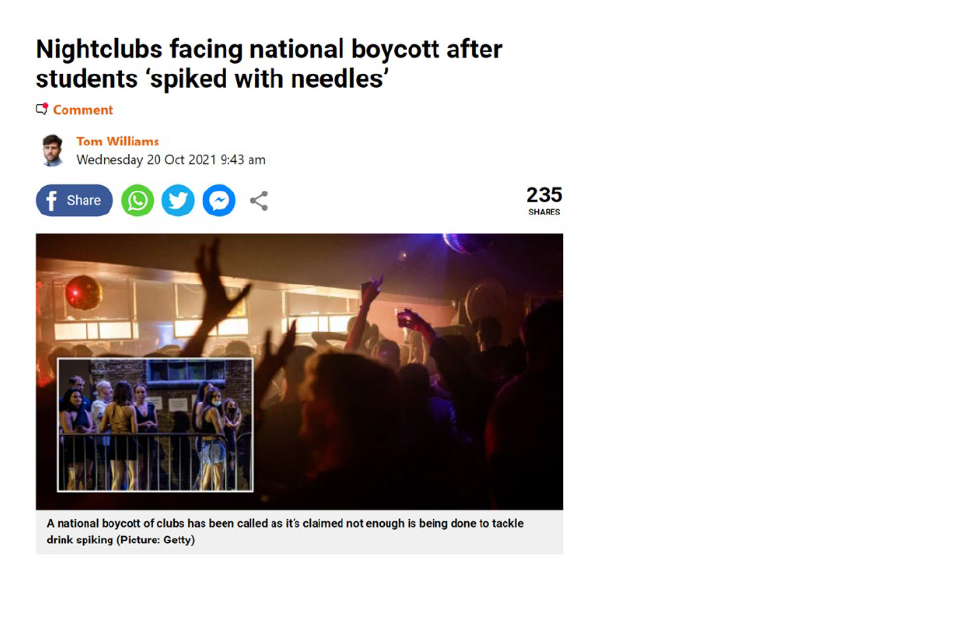Click the Facebook 'f' logo

51,201
